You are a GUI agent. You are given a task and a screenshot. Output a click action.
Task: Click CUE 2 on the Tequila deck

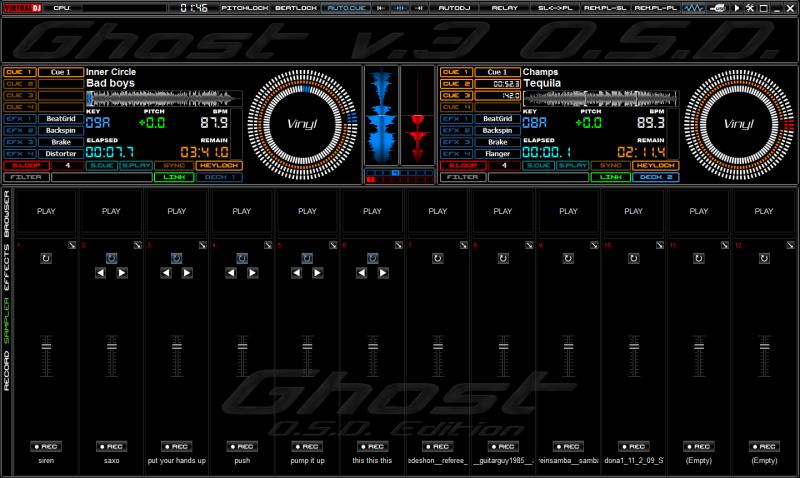(456, 84)
